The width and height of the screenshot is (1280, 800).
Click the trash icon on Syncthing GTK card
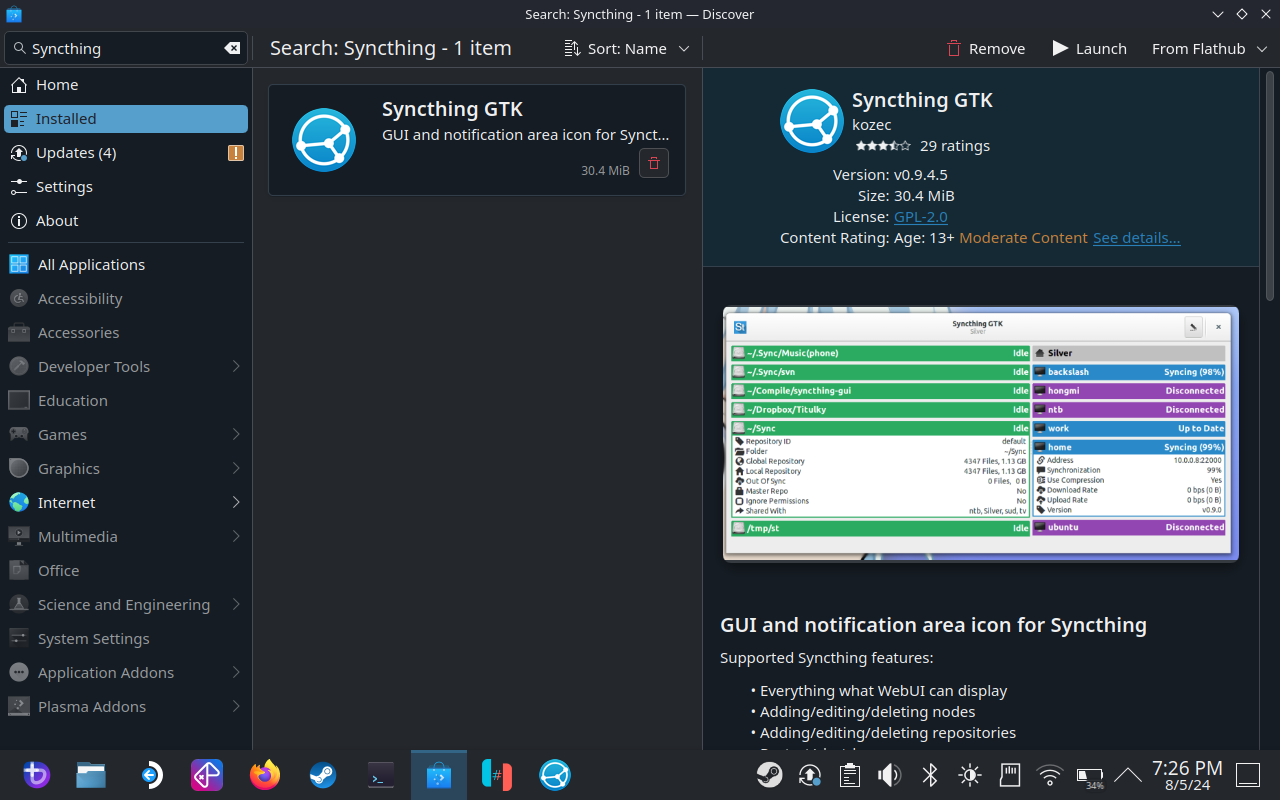point(654,163)
